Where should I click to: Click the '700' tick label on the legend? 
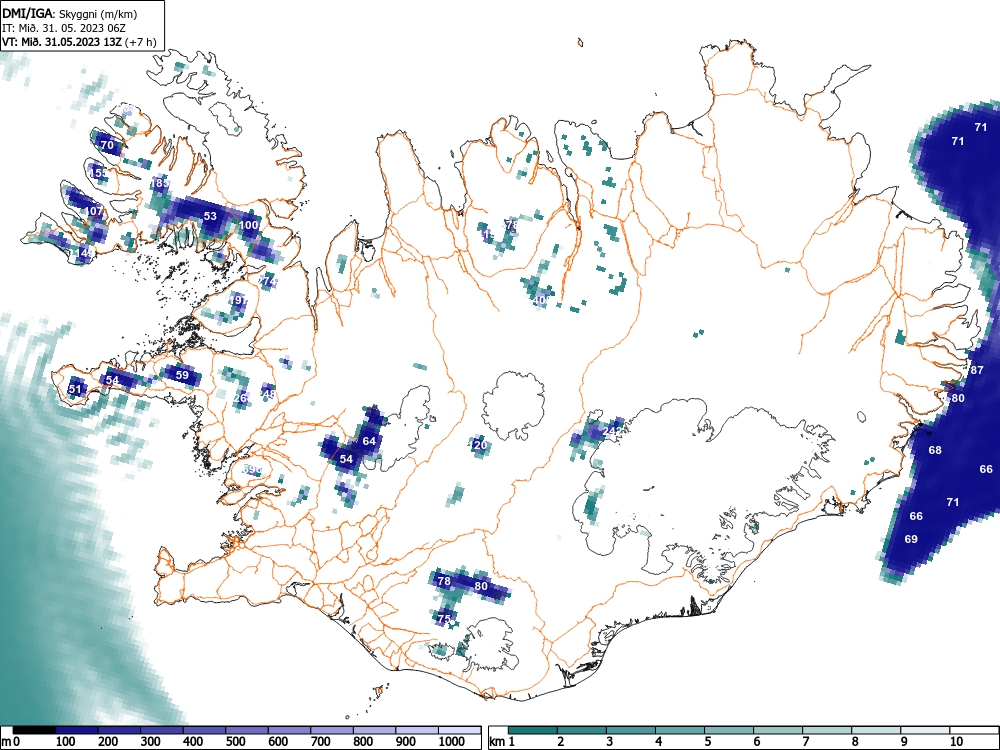click(320, 742)
